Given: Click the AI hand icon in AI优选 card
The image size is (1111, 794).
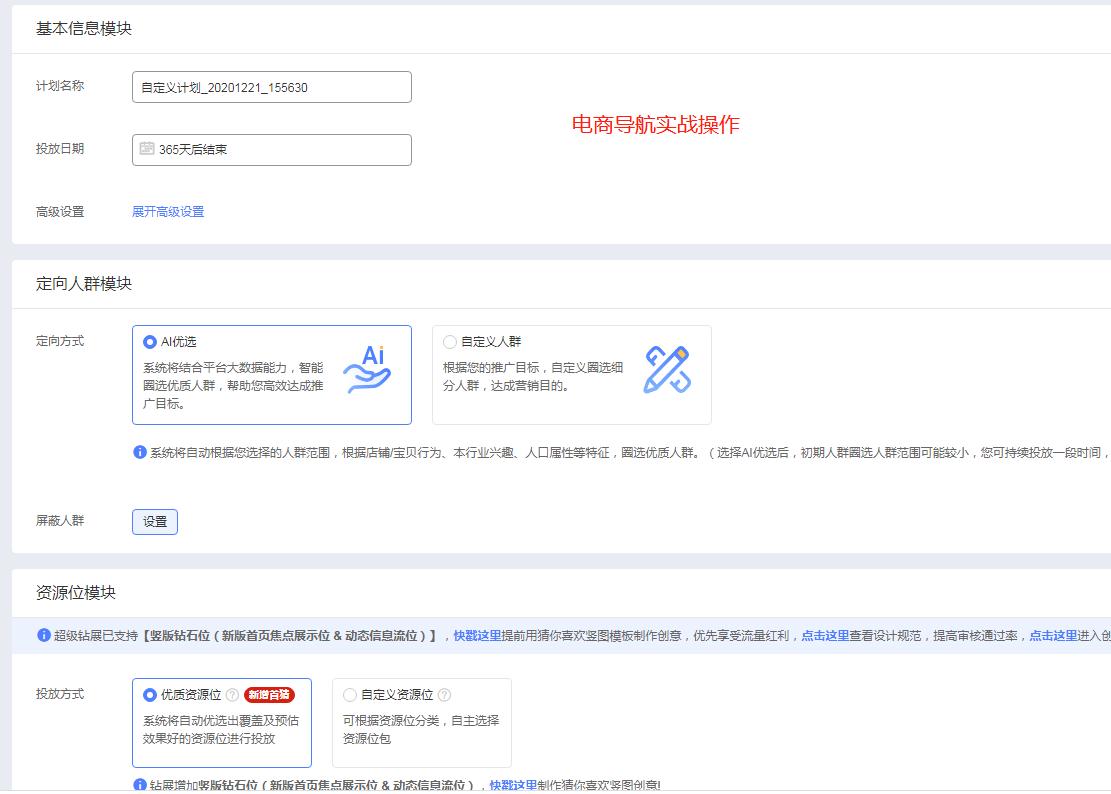Looking at the screenshot, I should coord(367,371).
